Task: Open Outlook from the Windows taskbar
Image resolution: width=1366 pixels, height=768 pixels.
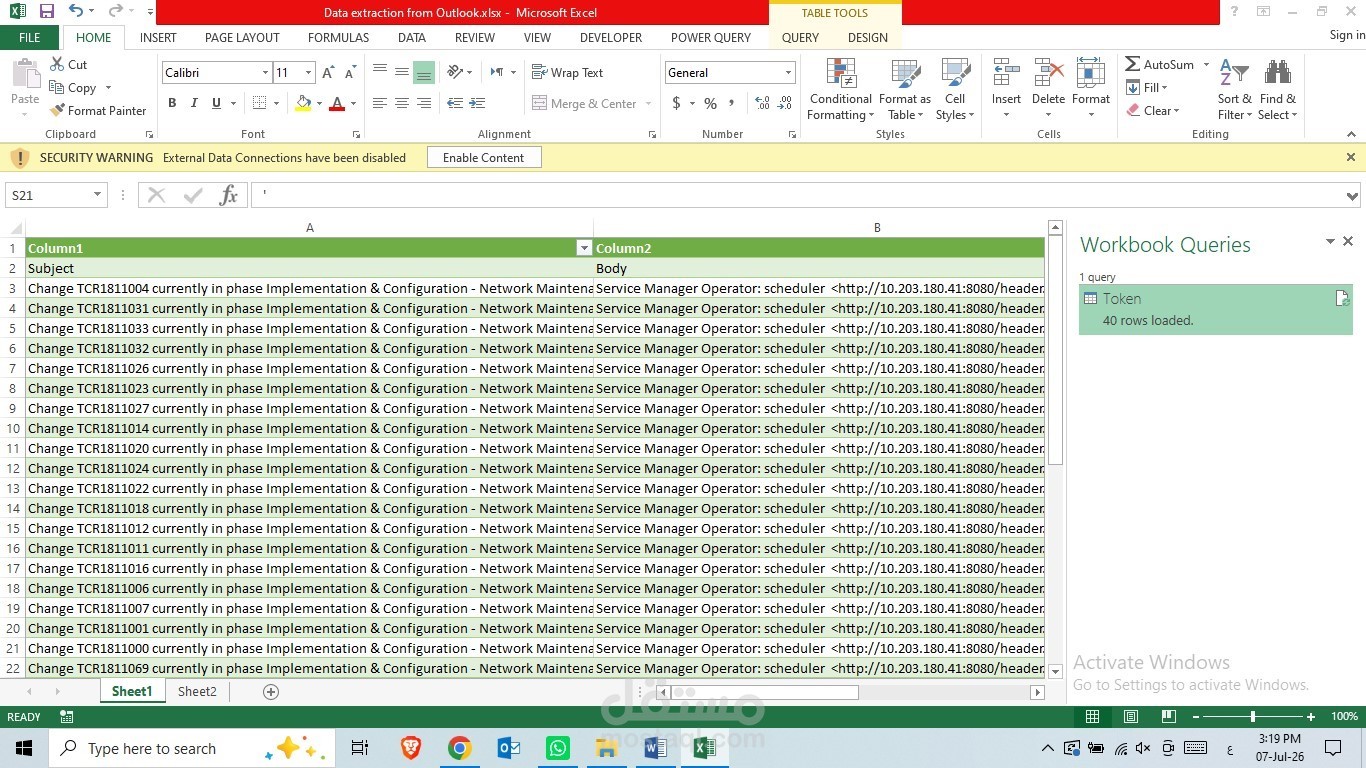Action: 509,748
